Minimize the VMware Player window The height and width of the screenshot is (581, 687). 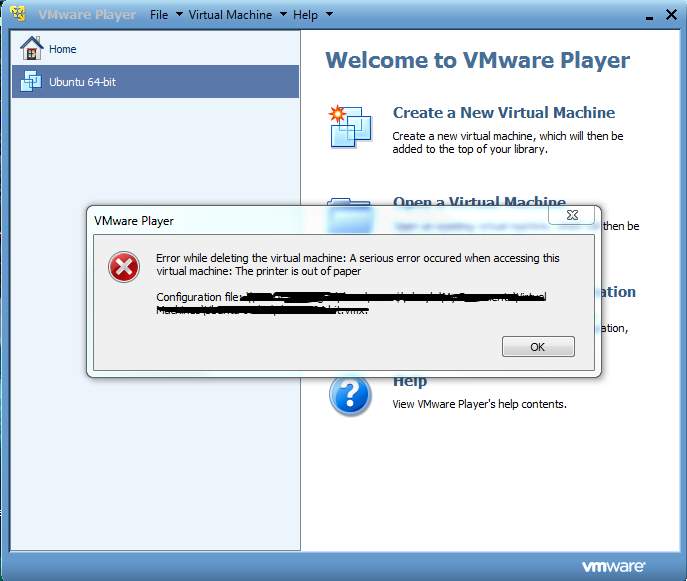point(649,16)
